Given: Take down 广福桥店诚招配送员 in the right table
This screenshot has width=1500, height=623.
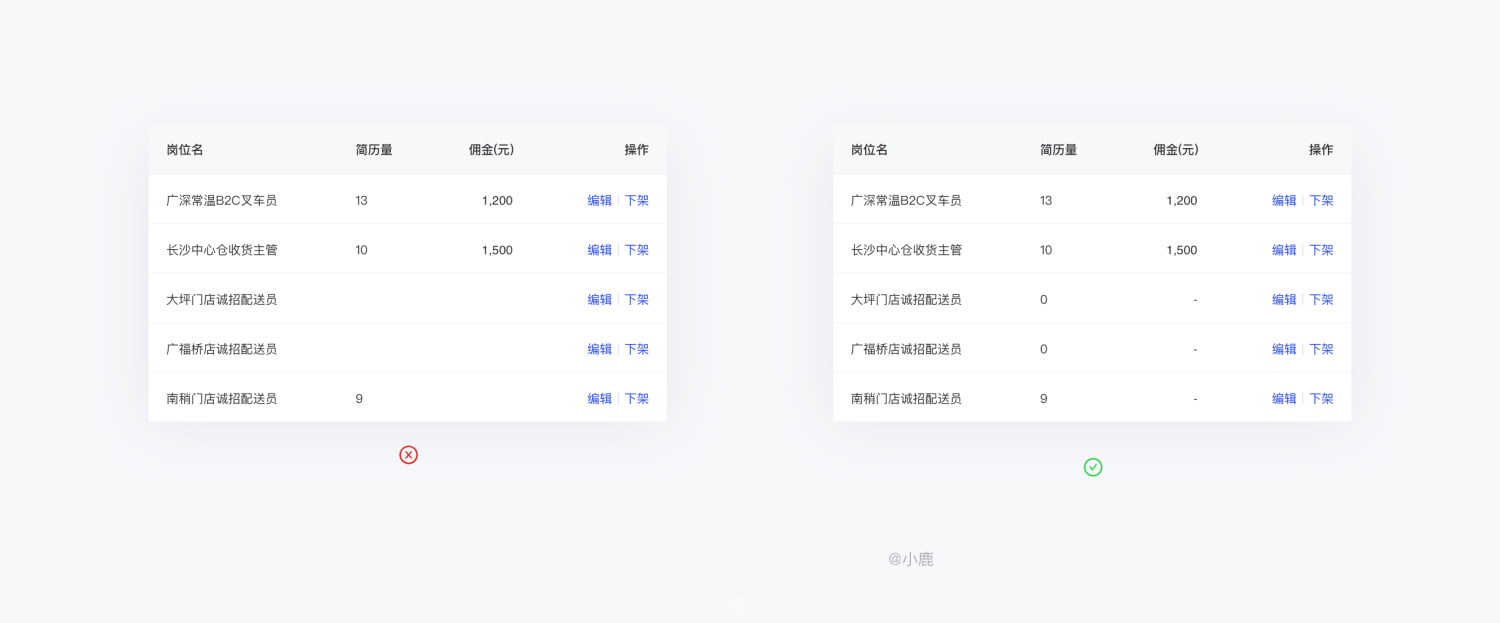Looking at the screenshot, I should [1322, 349].
